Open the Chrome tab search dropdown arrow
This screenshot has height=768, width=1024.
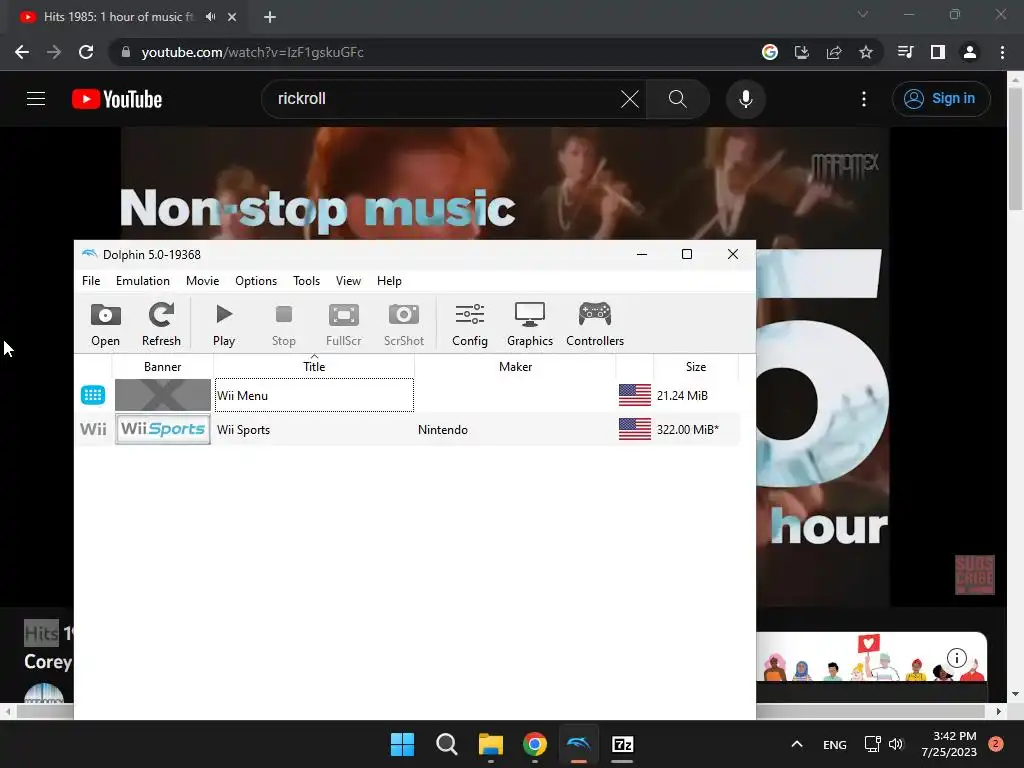863,14
